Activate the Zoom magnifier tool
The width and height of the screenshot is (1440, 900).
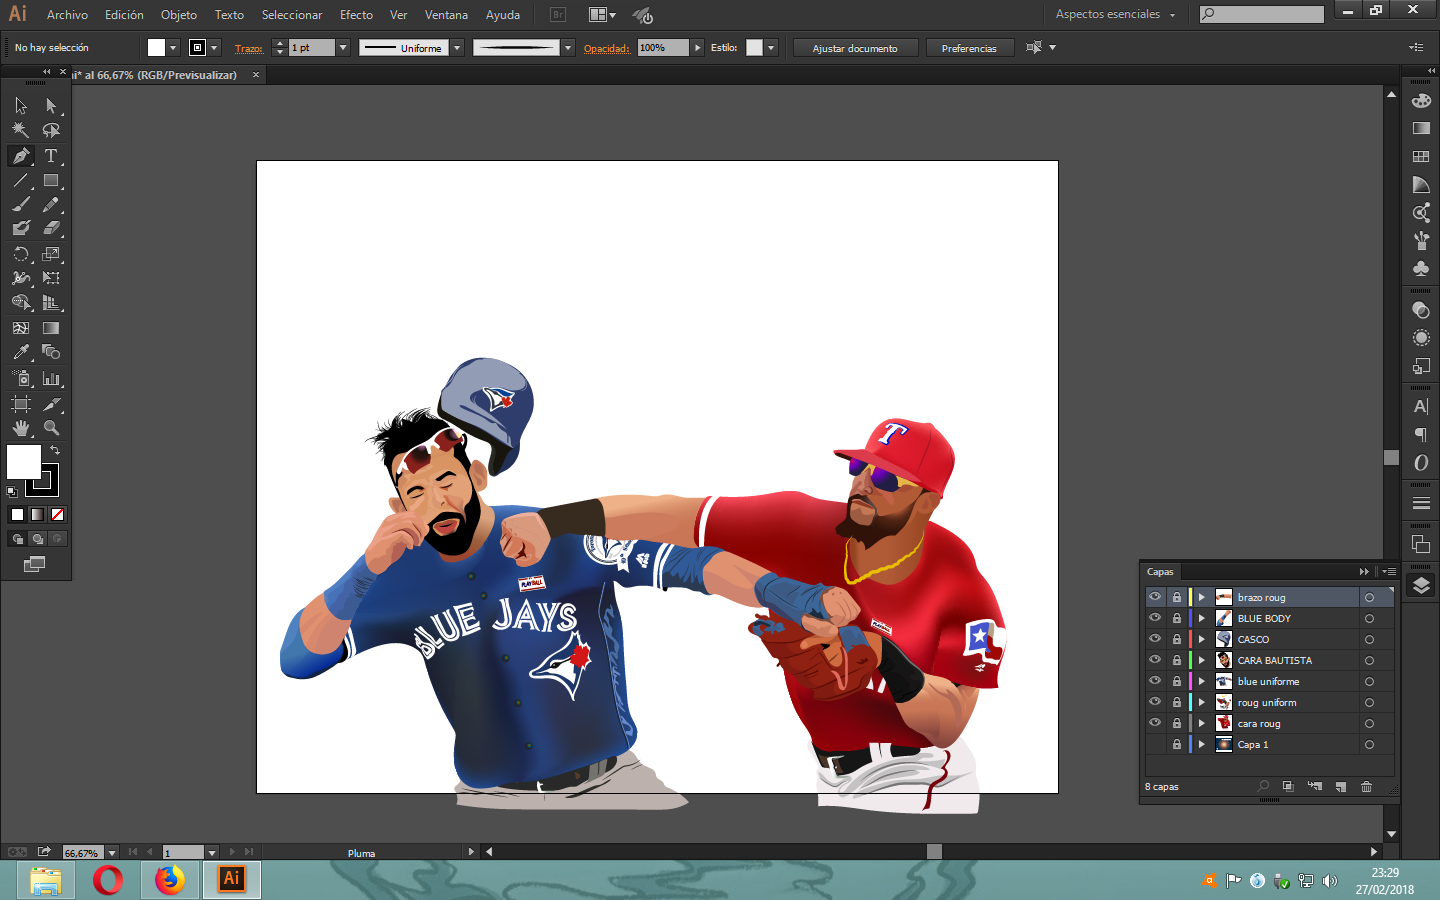point(51,428)
